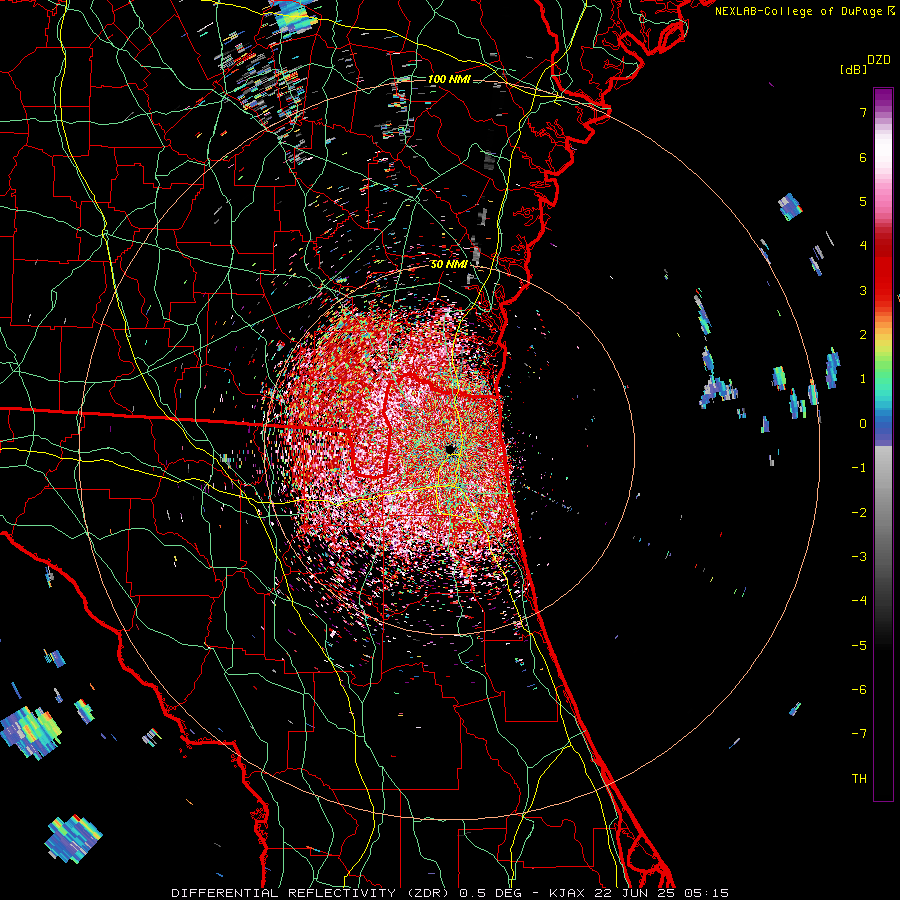Click legend value 4
Viewport: 900px width, 900px height.
863,246
